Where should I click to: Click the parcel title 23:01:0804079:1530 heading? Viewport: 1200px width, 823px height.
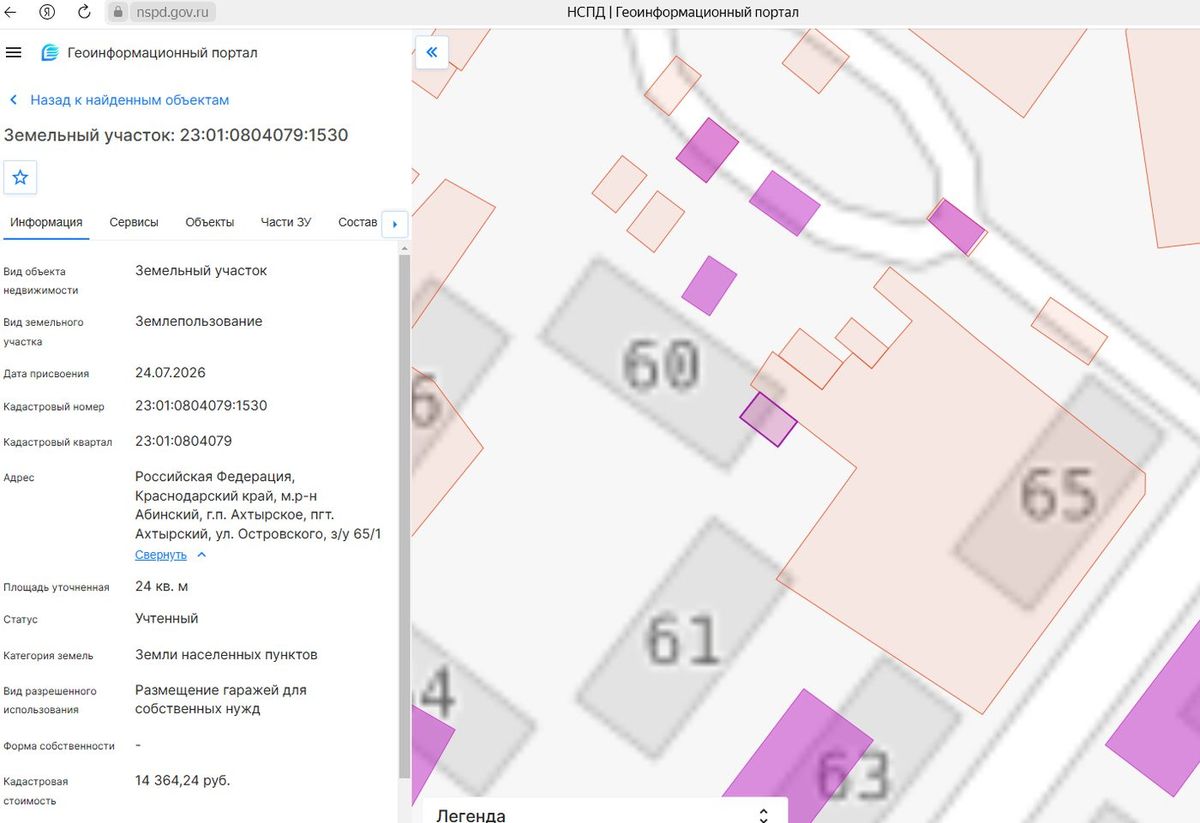tap(176, 135)
